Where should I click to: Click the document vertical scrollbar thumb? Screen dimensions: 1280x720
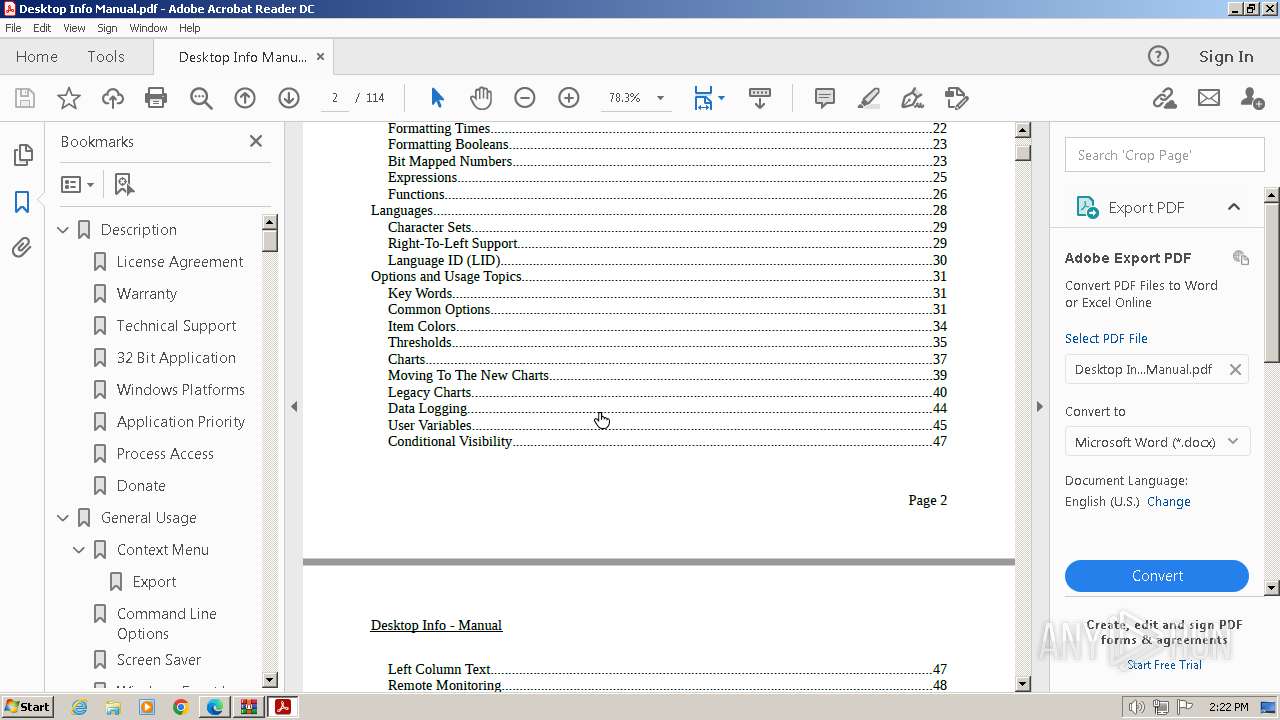1022,152
